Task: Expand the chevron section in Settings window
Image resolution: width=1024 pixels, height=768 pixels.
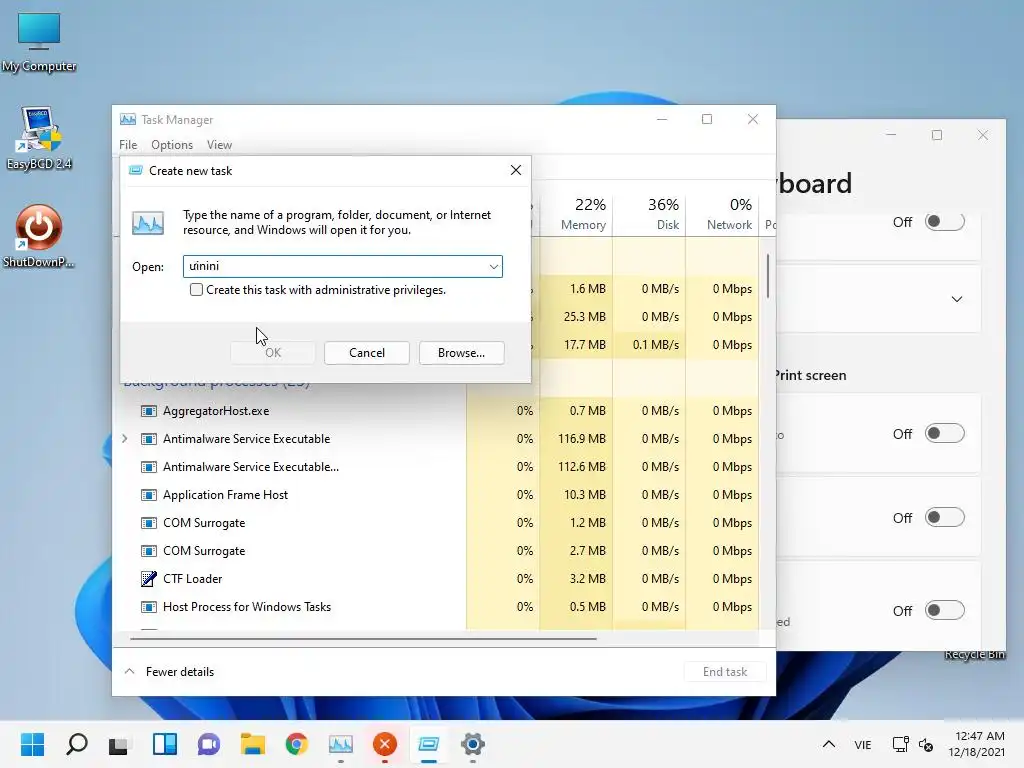Action: pyautogui.click(x=957, y=299)
